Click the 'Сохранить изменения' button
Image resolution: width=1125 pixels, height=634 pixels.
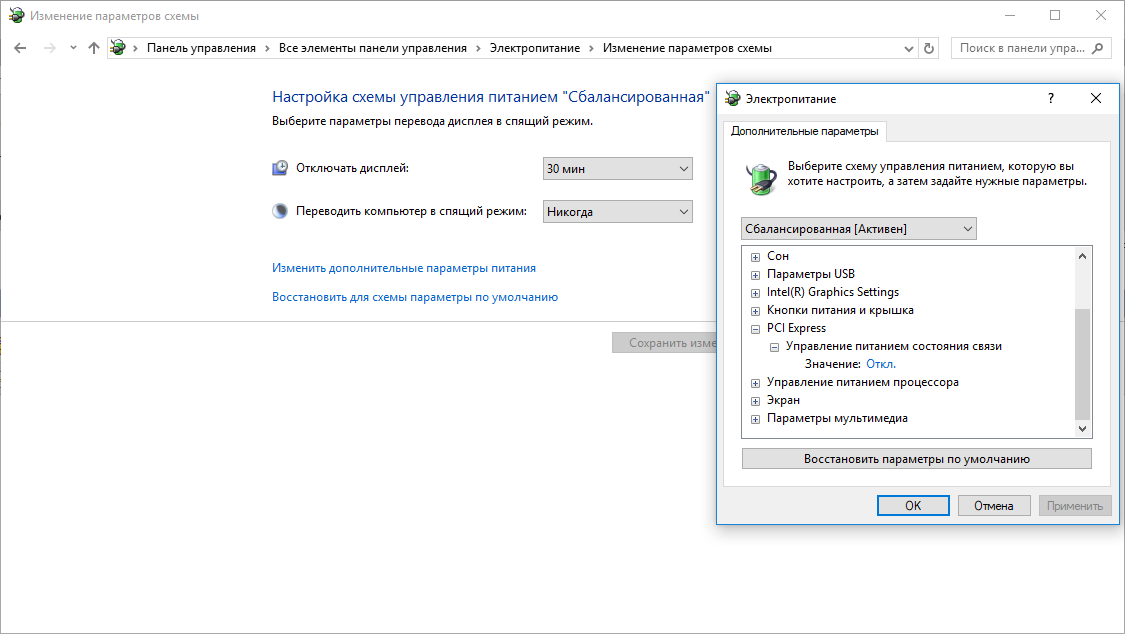[x=664, y=343]
